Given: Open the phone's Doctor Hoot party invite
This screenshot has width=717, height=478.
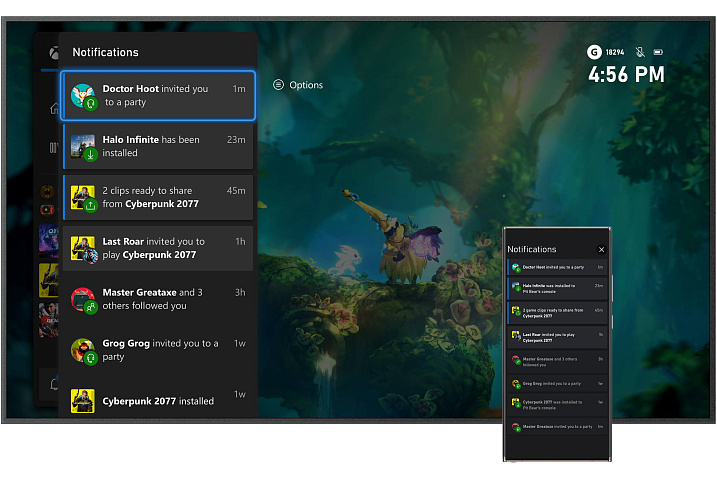Looking at the screenshot, I should [557, 267].
